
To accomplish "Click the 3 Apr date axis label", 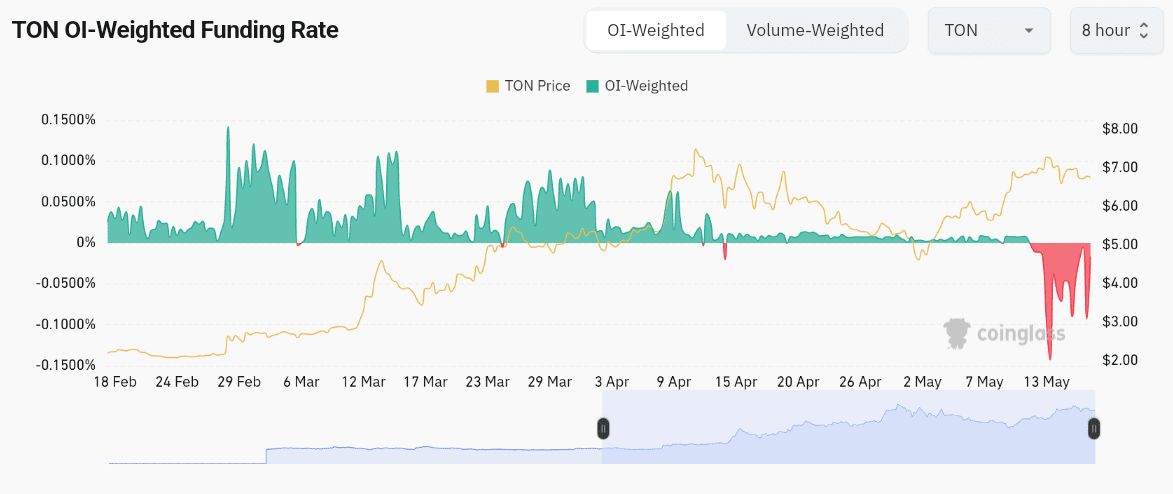I will point(610,382).
